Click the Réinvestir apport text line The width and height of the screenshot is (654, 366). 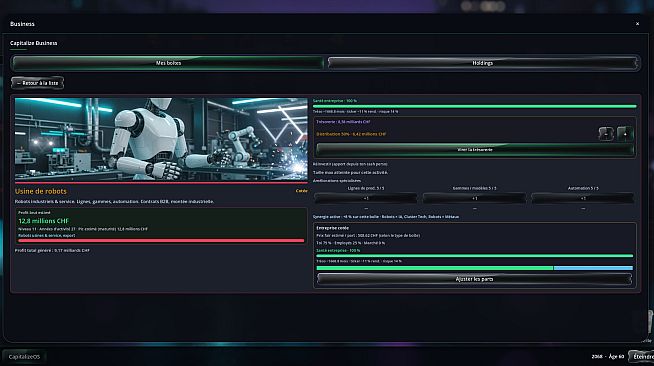pos(350,164)
